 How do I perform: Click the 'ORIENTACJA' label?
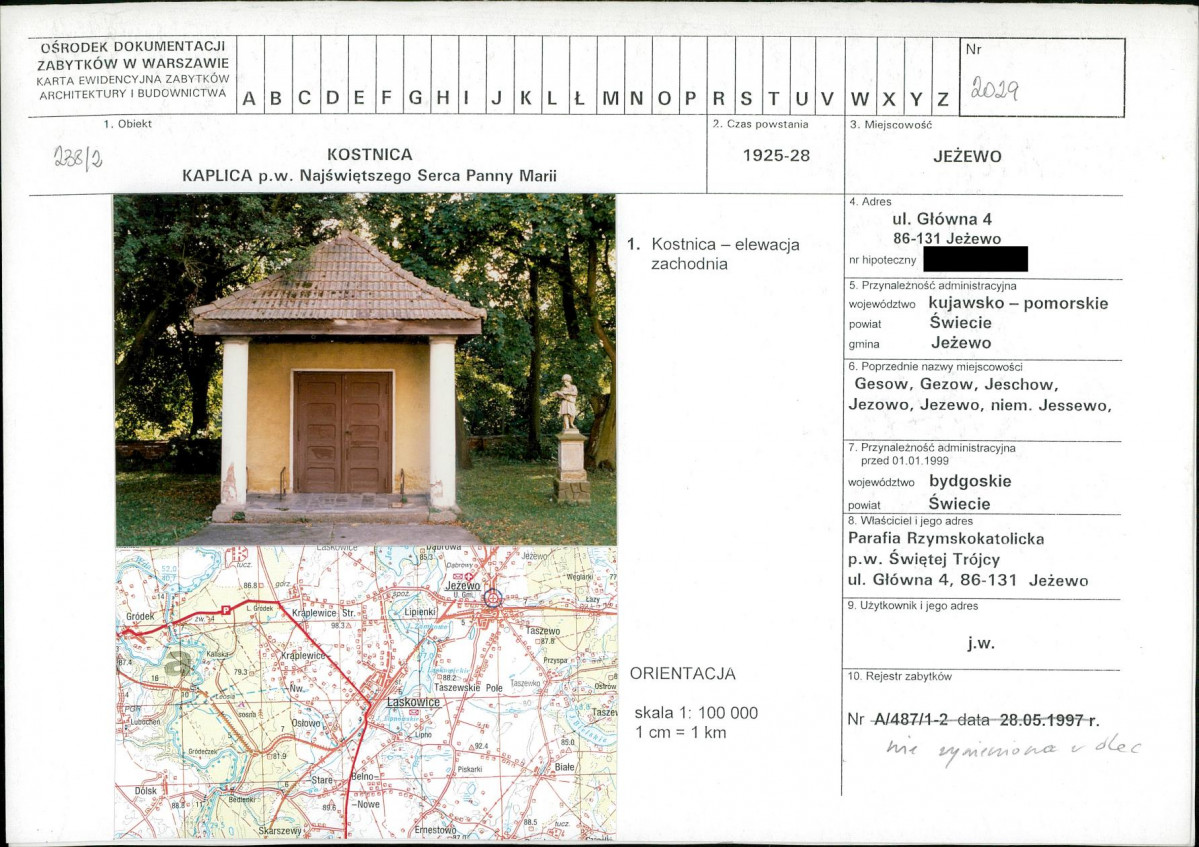pos(682,673)
